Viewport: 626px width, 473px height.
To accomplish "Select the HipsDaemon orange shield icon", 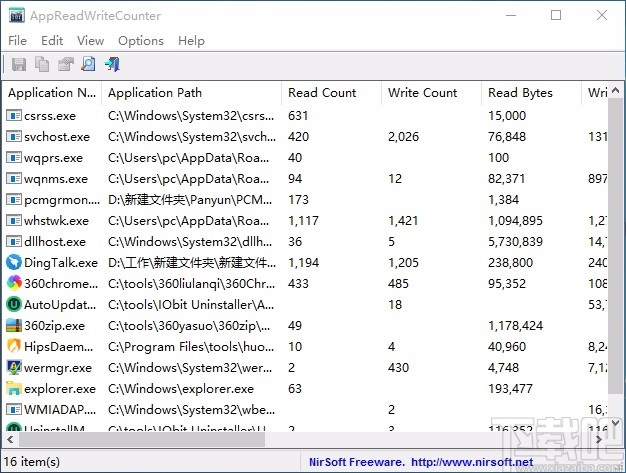I will pyautogui.click(x=14, y=346).
